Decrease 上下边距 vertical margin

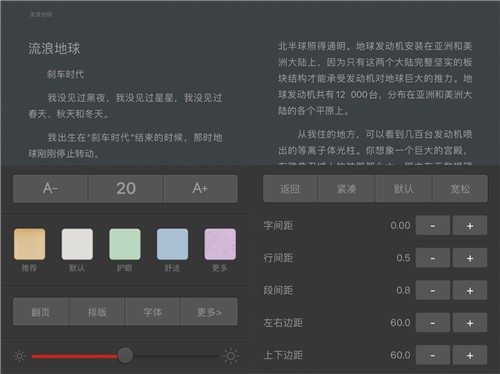coord(433,355)
